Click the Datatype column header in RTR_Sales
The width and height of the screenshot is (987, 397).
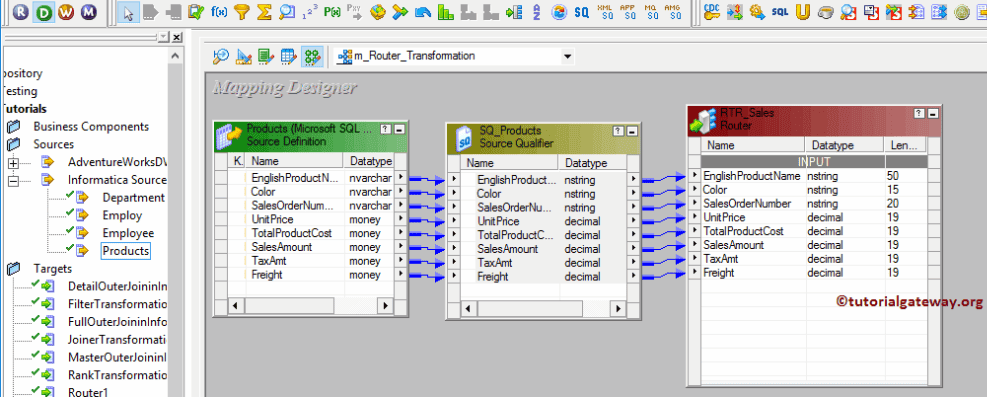tap(845, 145)
